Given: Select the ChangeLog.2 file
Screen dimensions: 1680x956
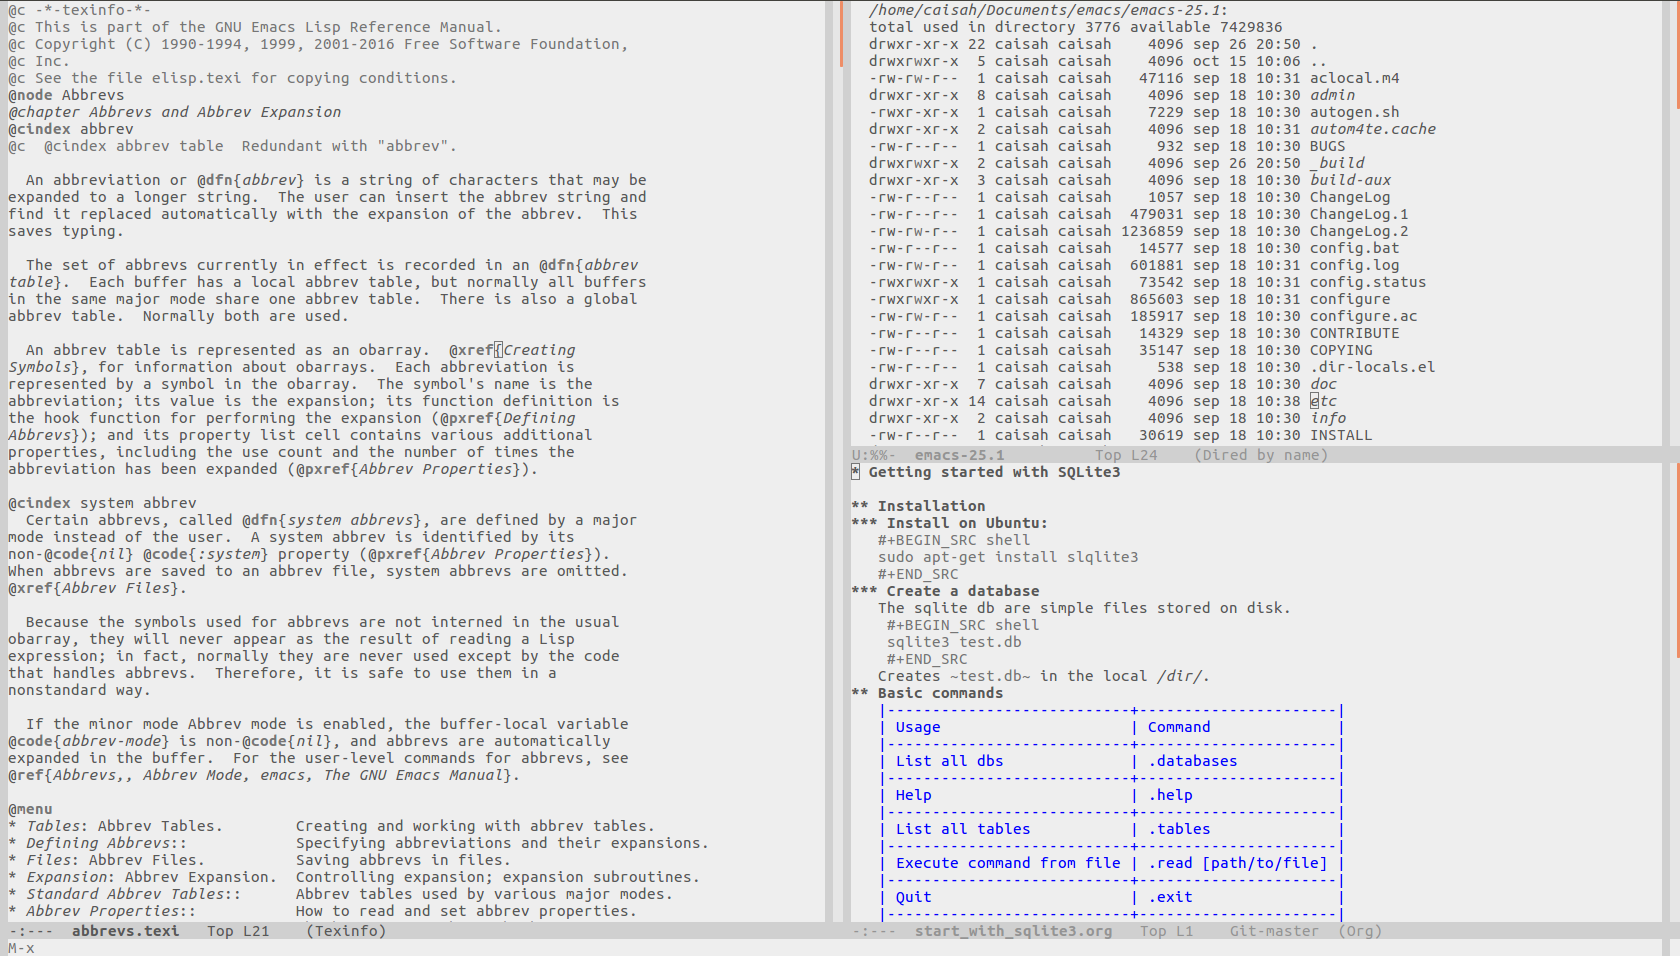Looking at the screenshot, I should (x=1359, y=231).
